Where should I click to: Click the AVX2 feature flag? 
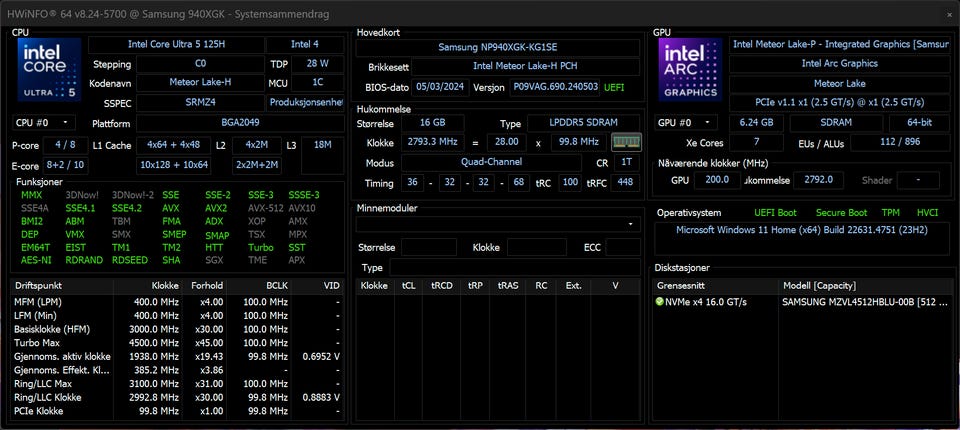click(x=216, y=208)
